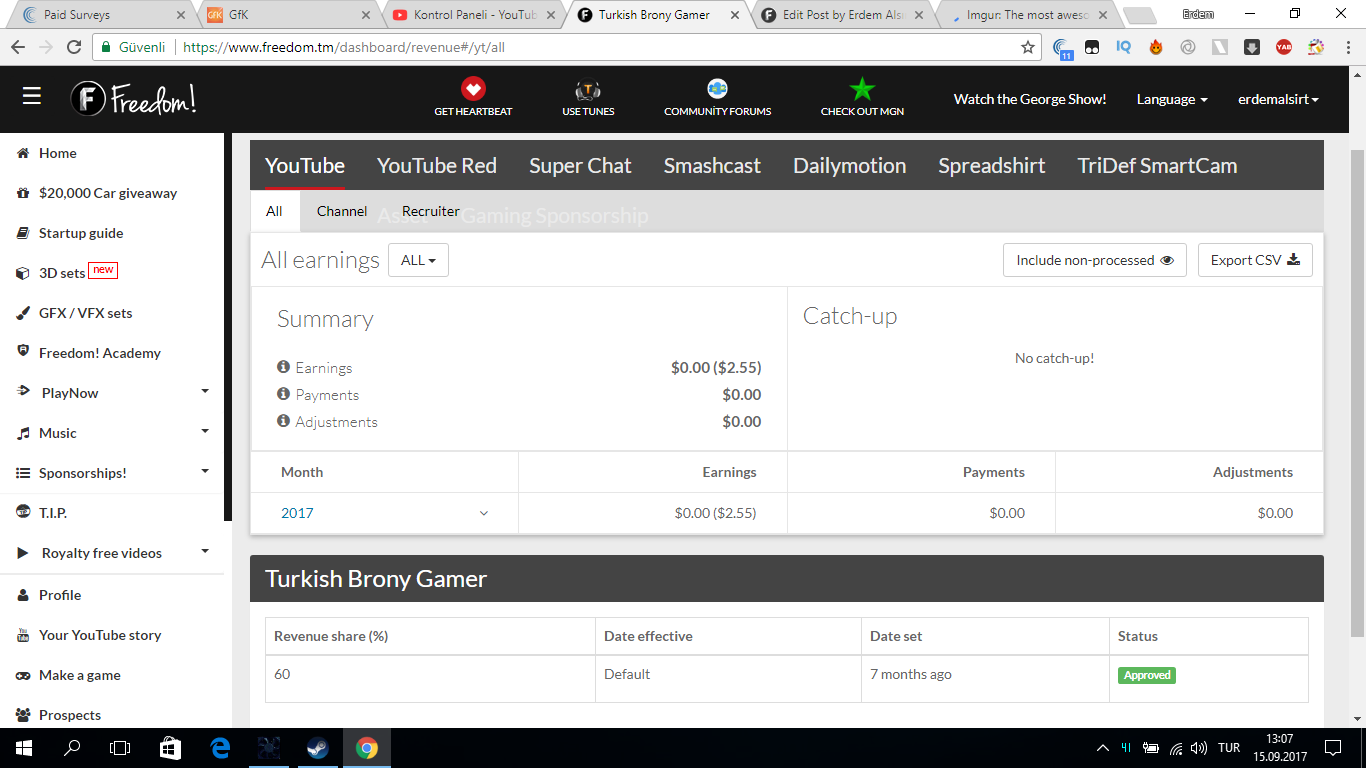Switch to the Super Chat tab
Image resolution: width=1366 pixels, height=768 pixels.
[x=580, y=166]
